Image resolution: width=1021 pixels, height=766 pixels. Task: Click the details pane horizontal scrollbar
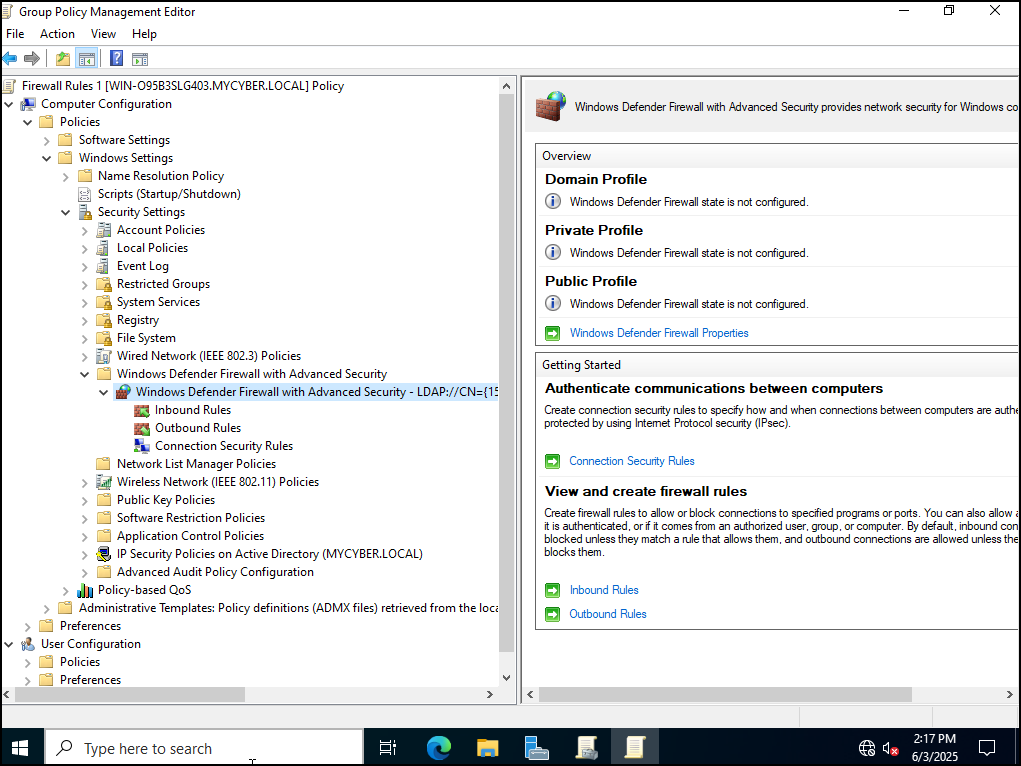(x=725, y=695)
